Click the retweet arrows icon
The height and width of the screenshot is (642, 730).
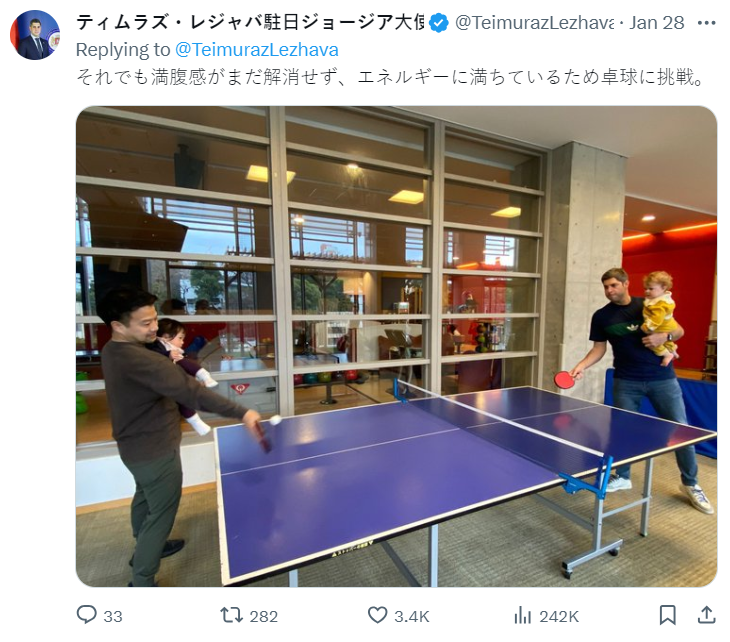pyautogui.click(x=231, y=615)
